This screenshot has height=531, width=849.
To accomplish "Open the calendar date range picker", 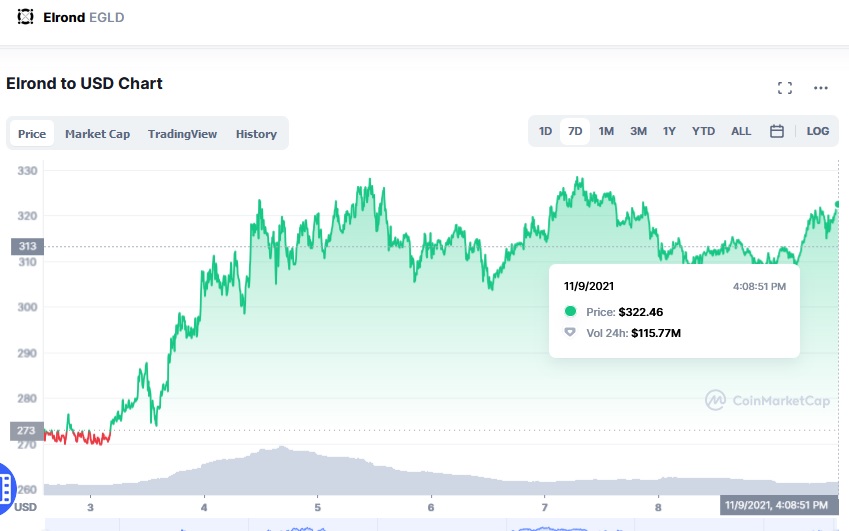I will pyautogui.click(x=776, y=131).
